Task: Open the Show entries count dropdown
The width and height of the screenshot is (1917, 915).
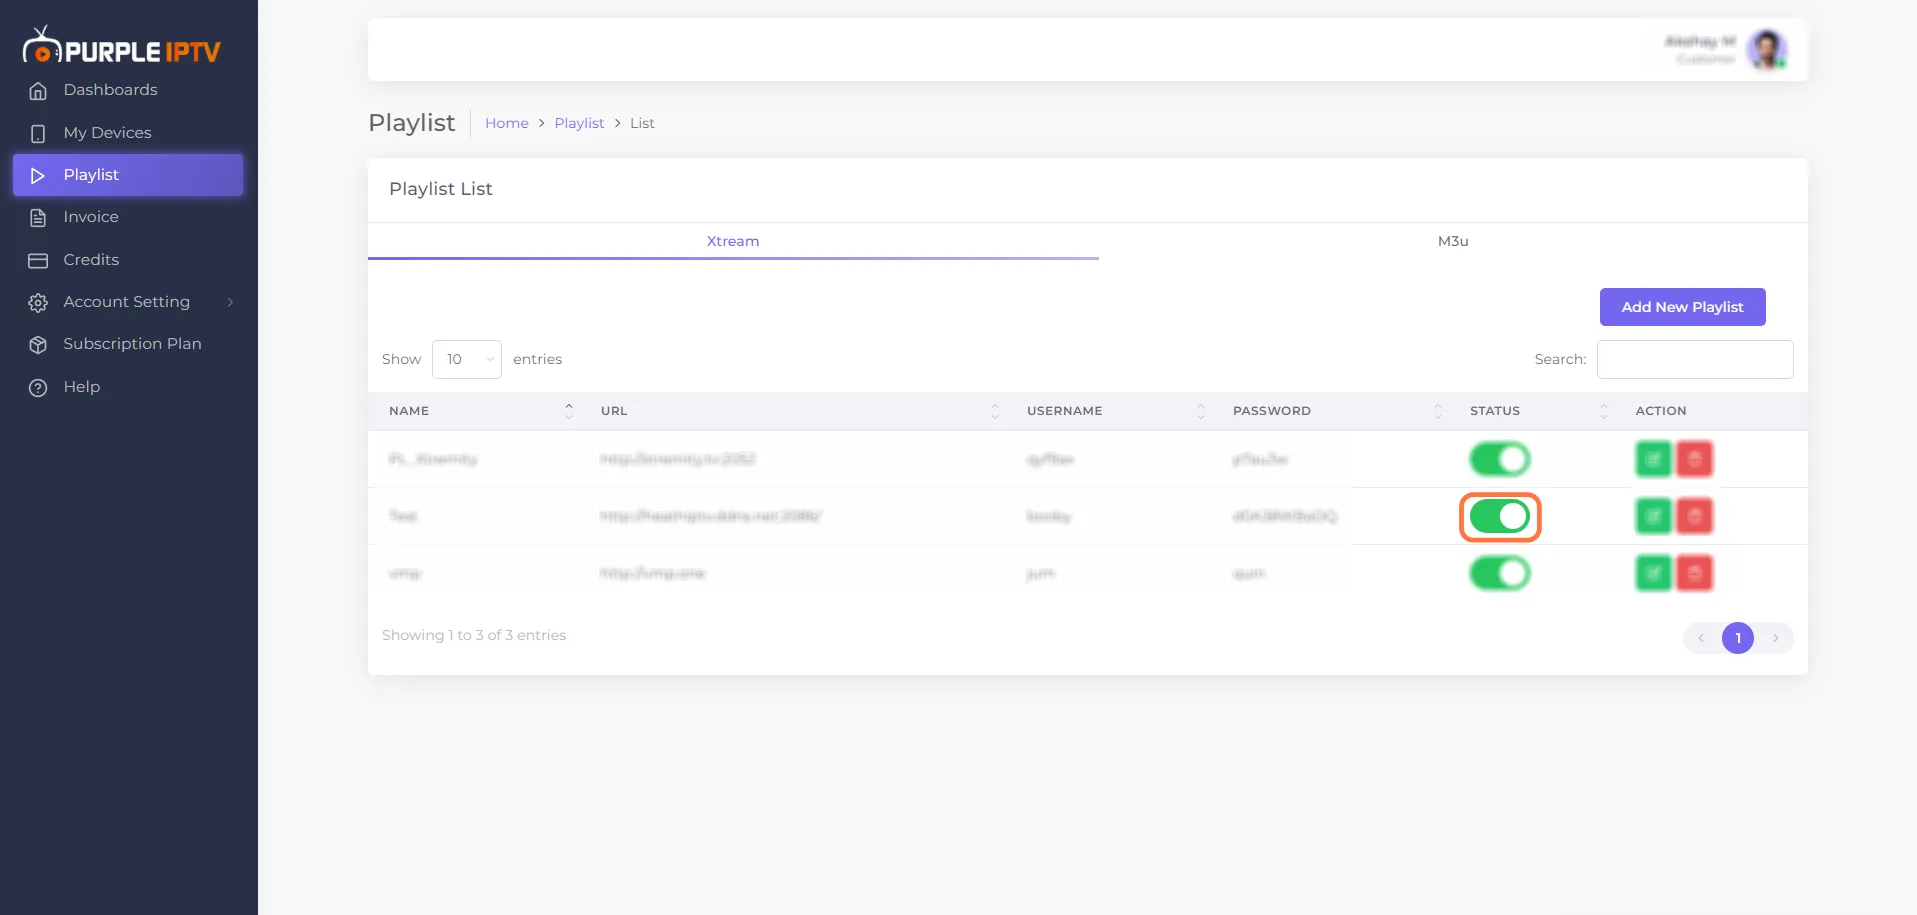Action: (x=466, y=359)
